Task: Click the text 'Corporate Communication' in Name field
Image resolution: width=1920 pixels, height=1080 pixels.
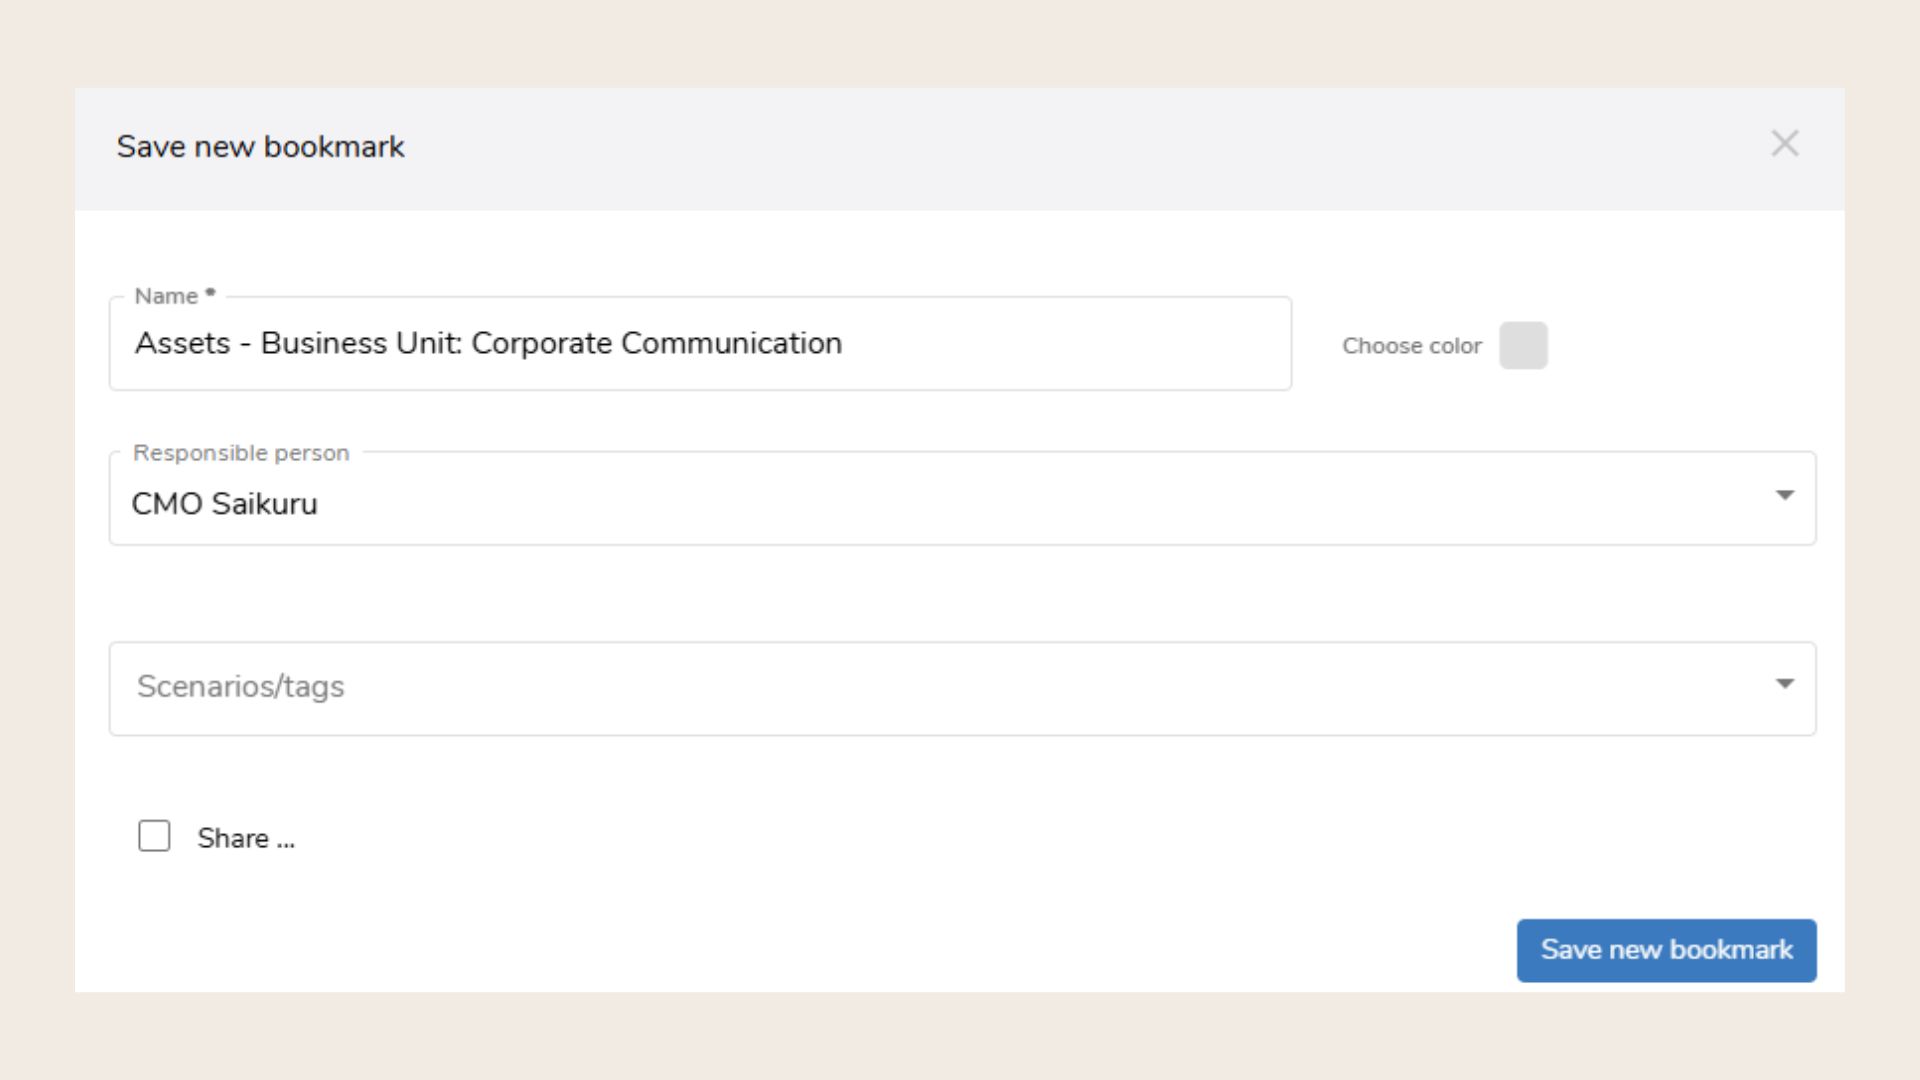Action: (x=656, y=343)
